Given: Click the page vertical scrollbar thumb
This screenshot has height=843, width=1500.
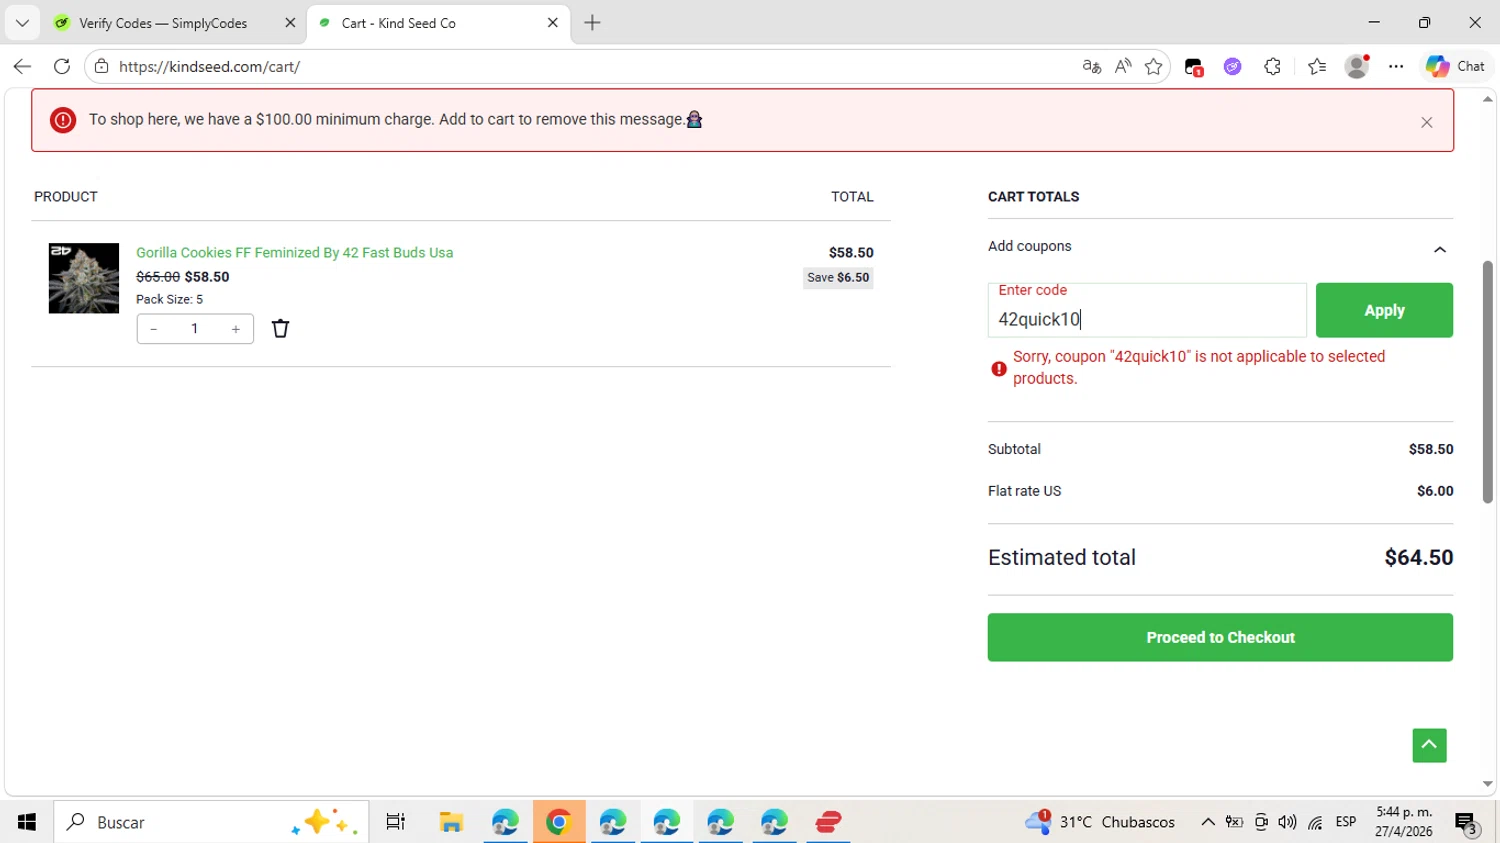Looking at the screenshot, I should pos(1488,382).
